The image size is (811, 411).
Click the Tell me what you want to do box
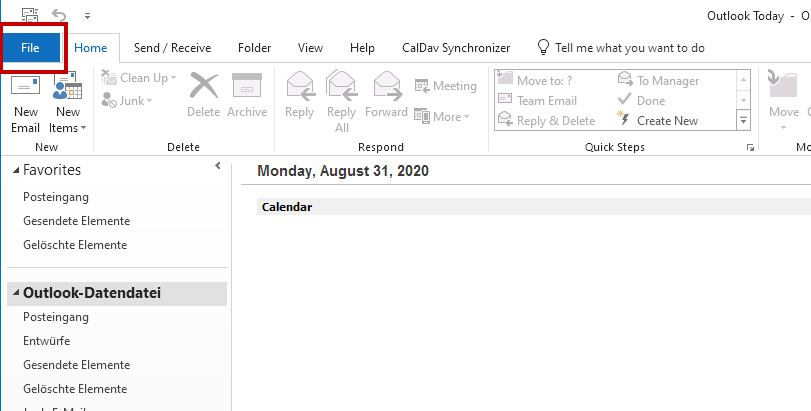[629, 48]
